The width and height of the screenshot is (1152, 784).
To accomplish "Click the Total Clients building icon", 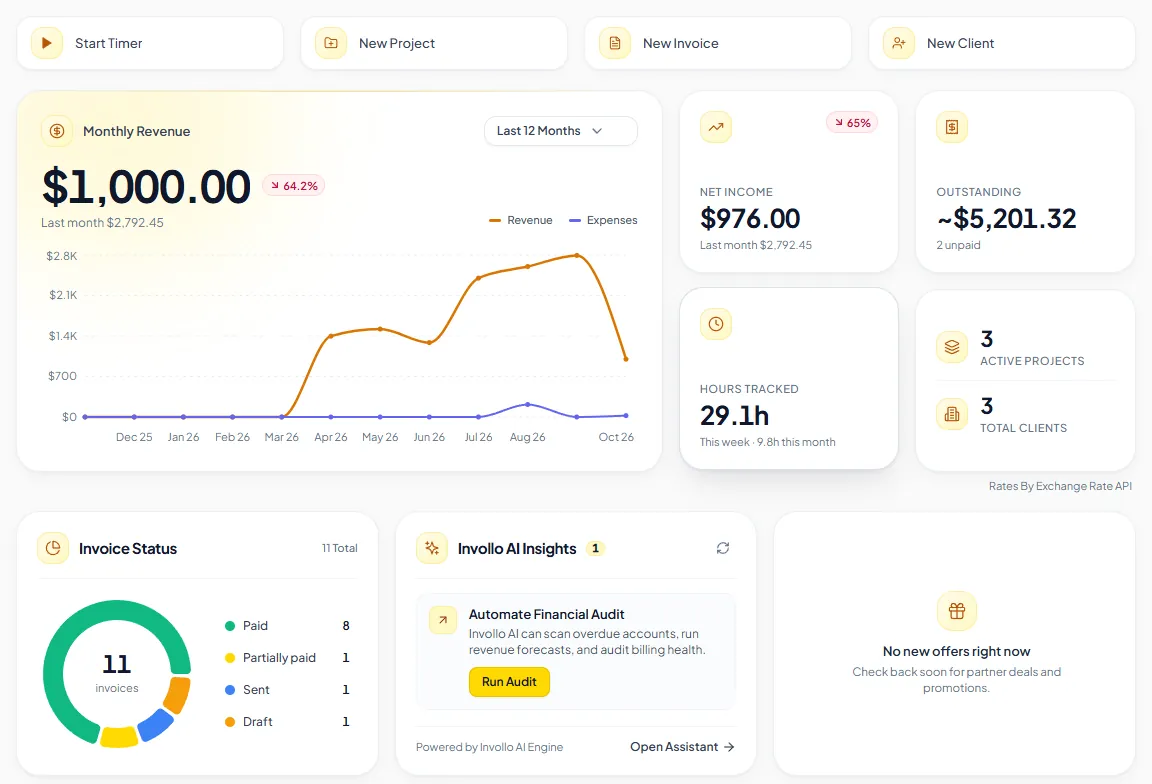I will pyautogui.click(x=951, y=414).
